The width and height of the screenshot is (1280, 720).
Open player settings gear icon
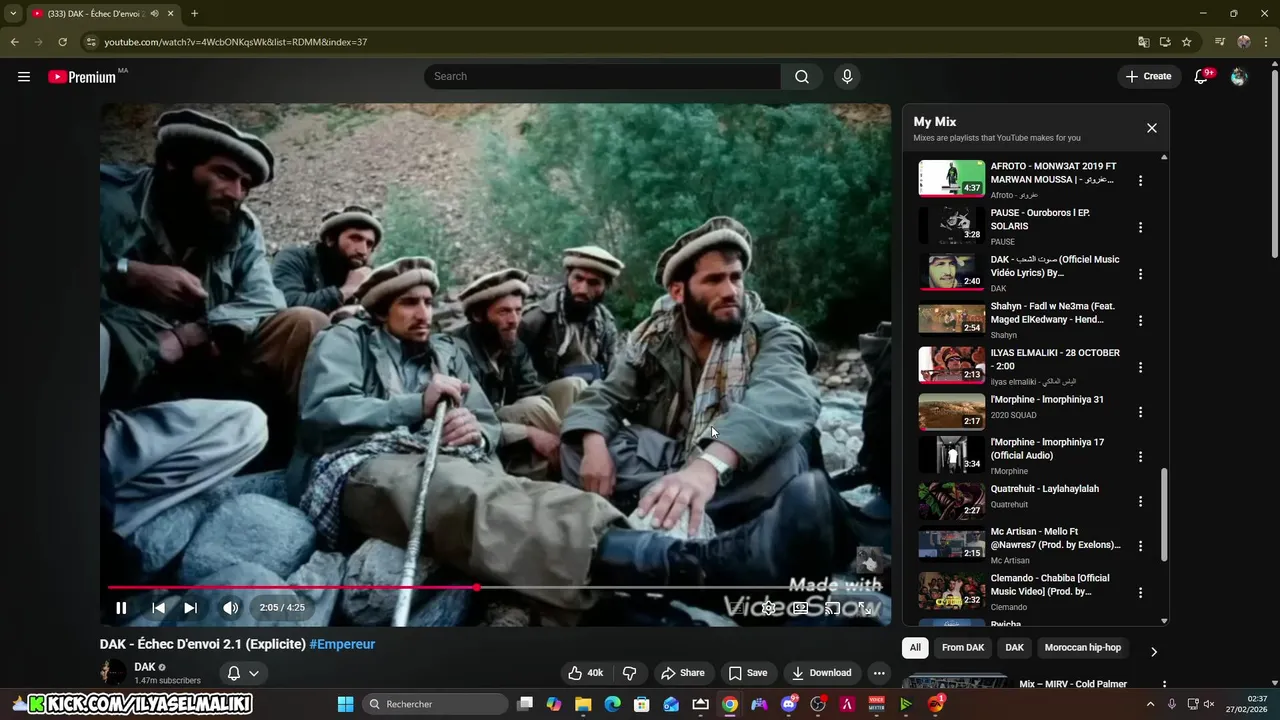click(769, 608)
